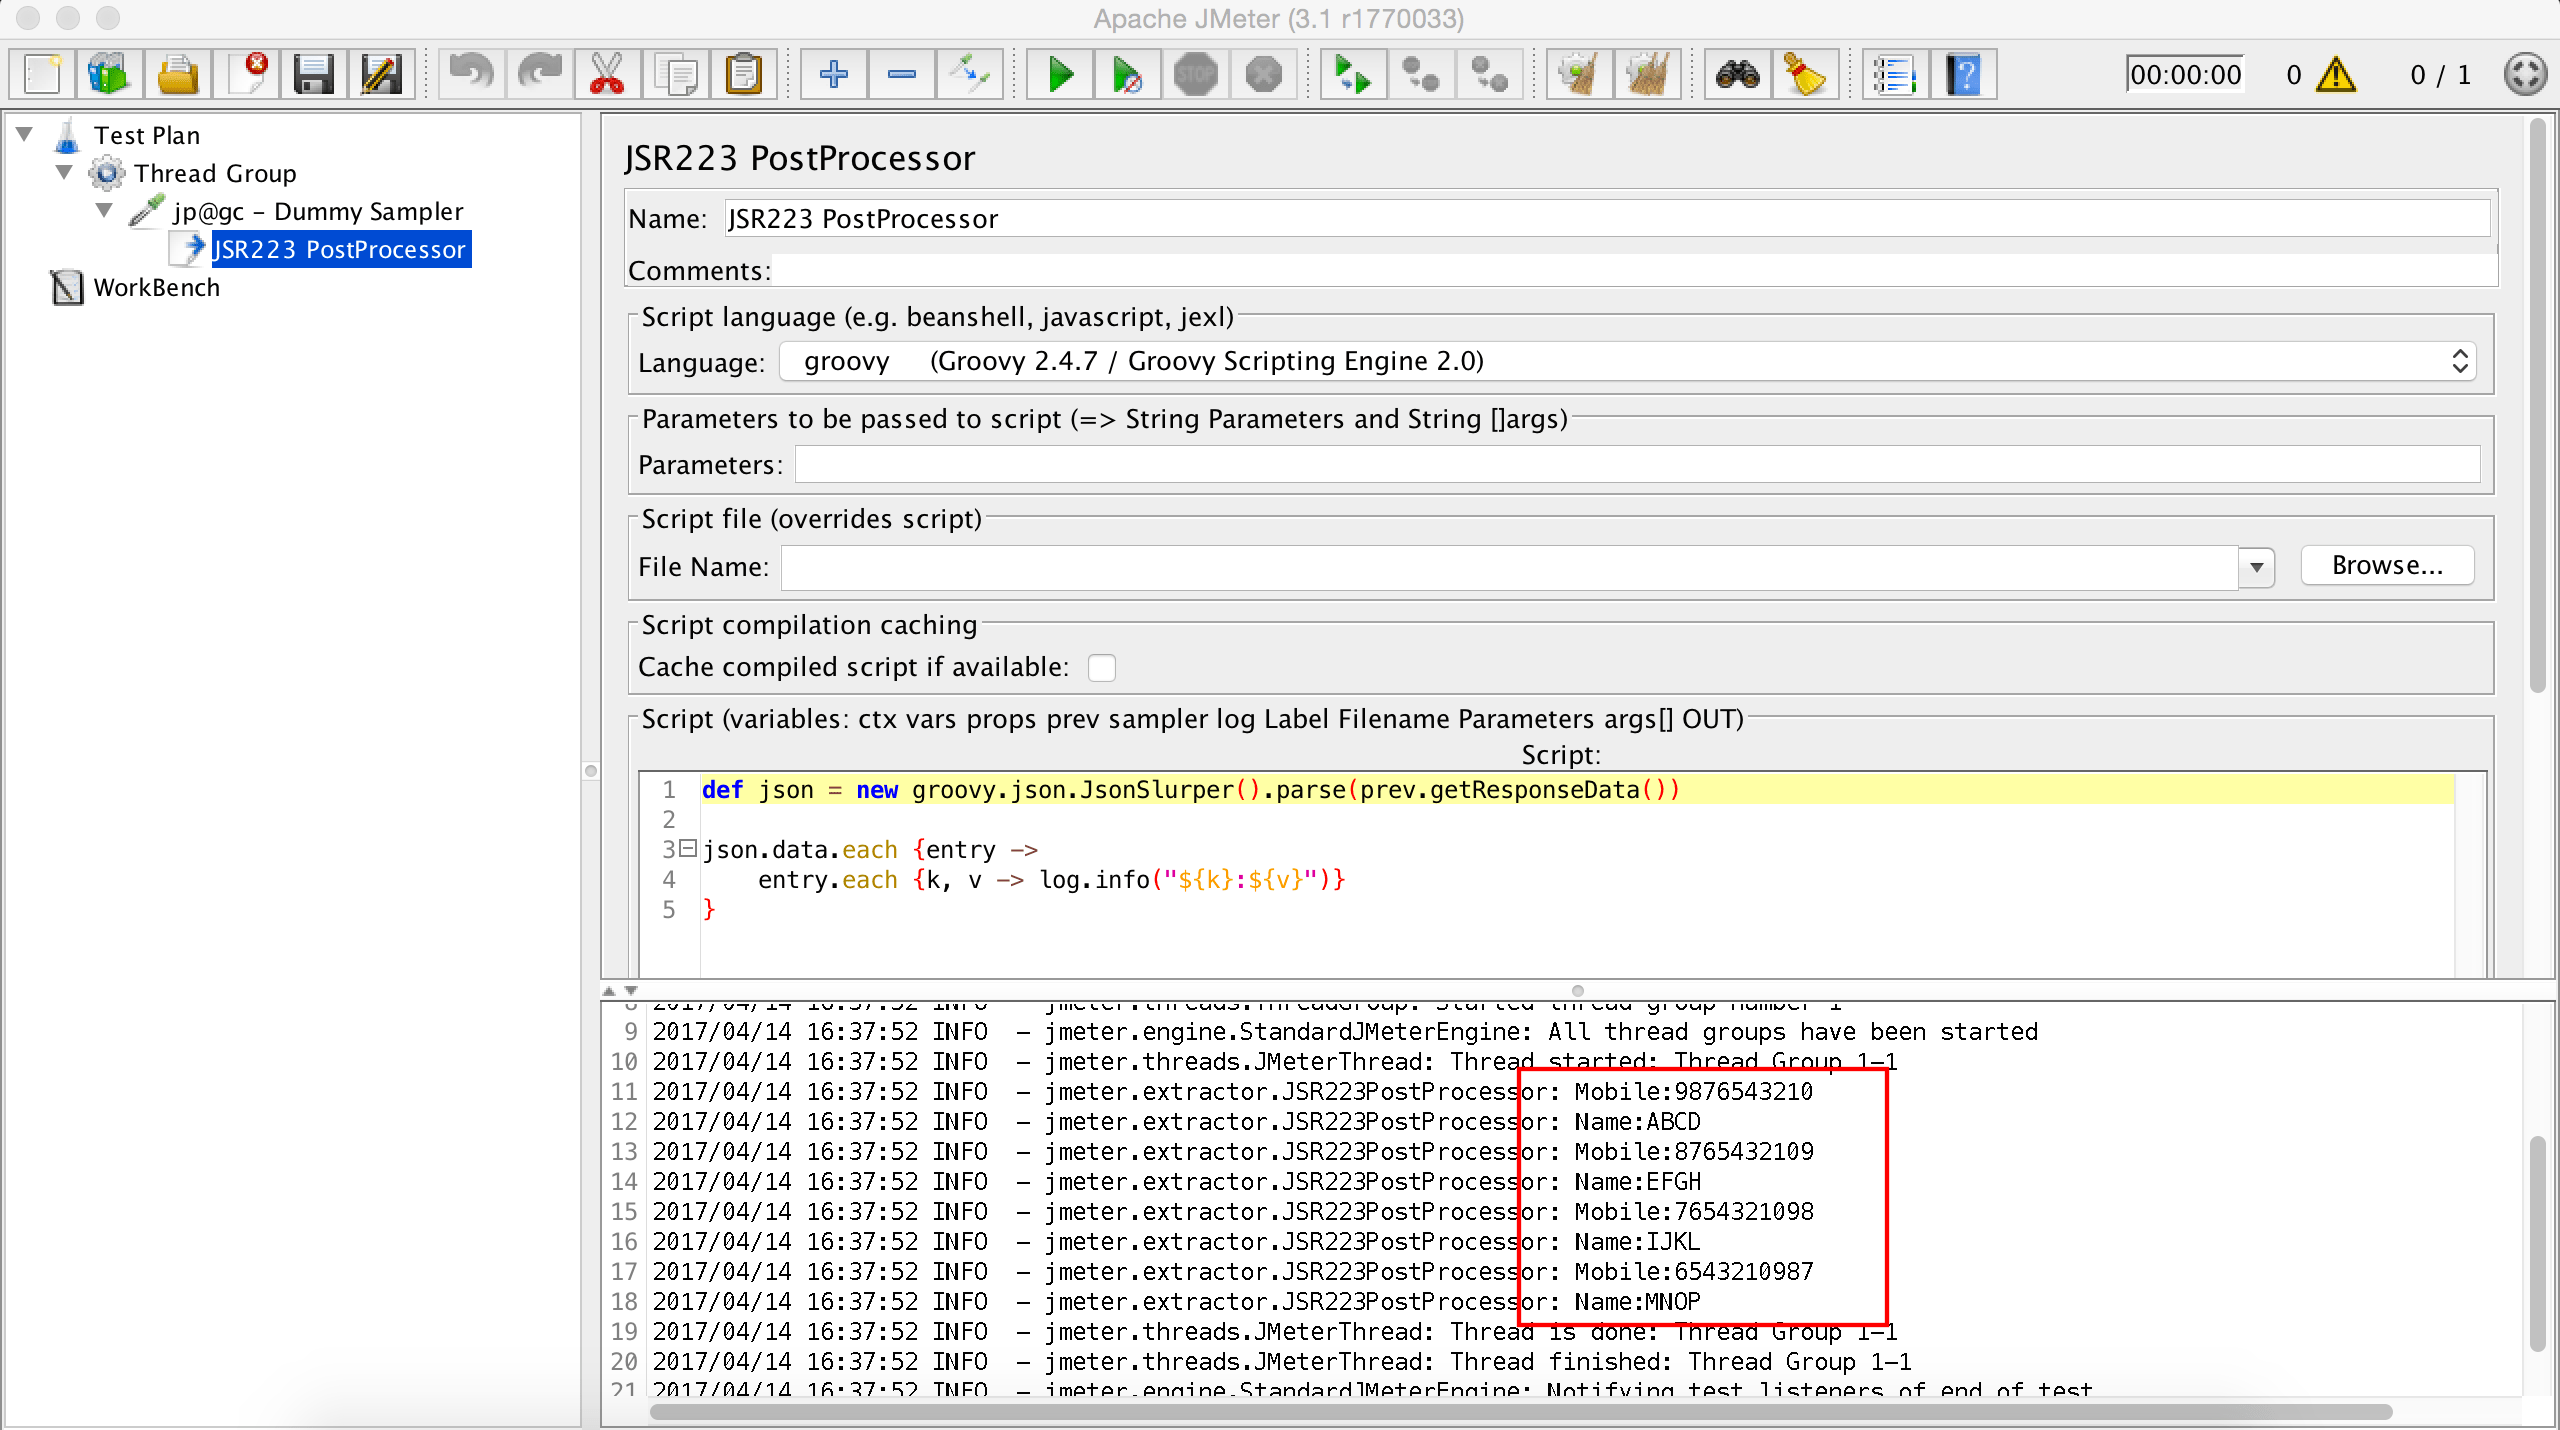The height and width of the screenshot is (1430, 2560).
Task: Click the Help question mark icon
Action: click(1964, 75)
